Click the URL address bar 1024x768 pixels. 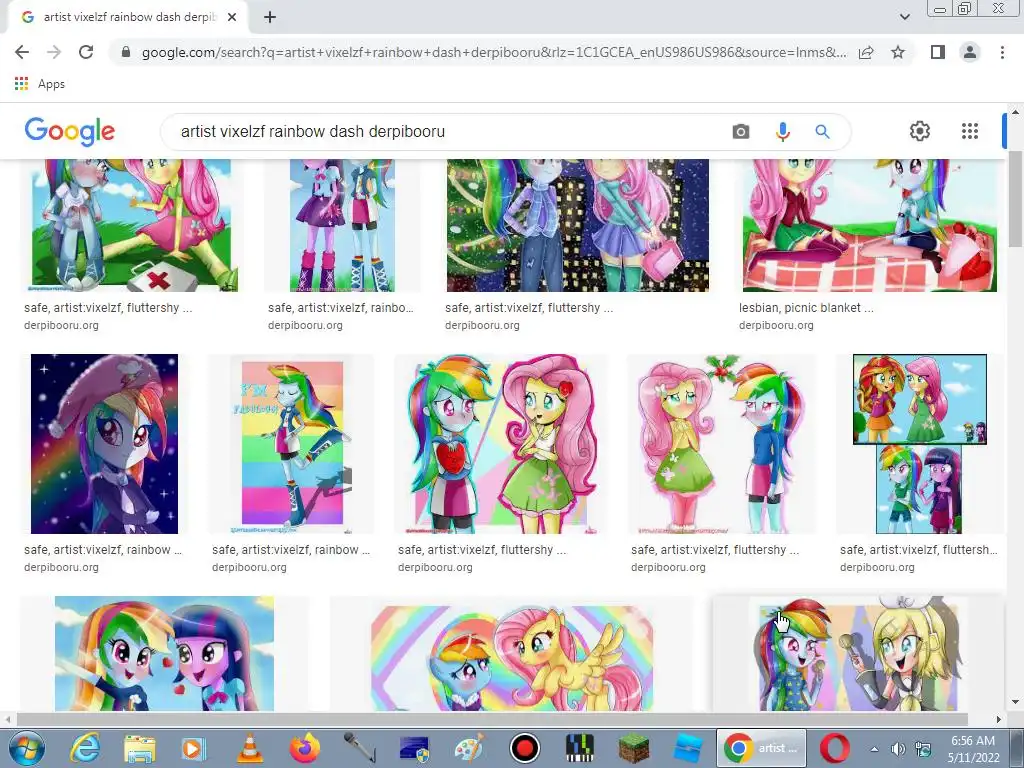click(494, 52)
